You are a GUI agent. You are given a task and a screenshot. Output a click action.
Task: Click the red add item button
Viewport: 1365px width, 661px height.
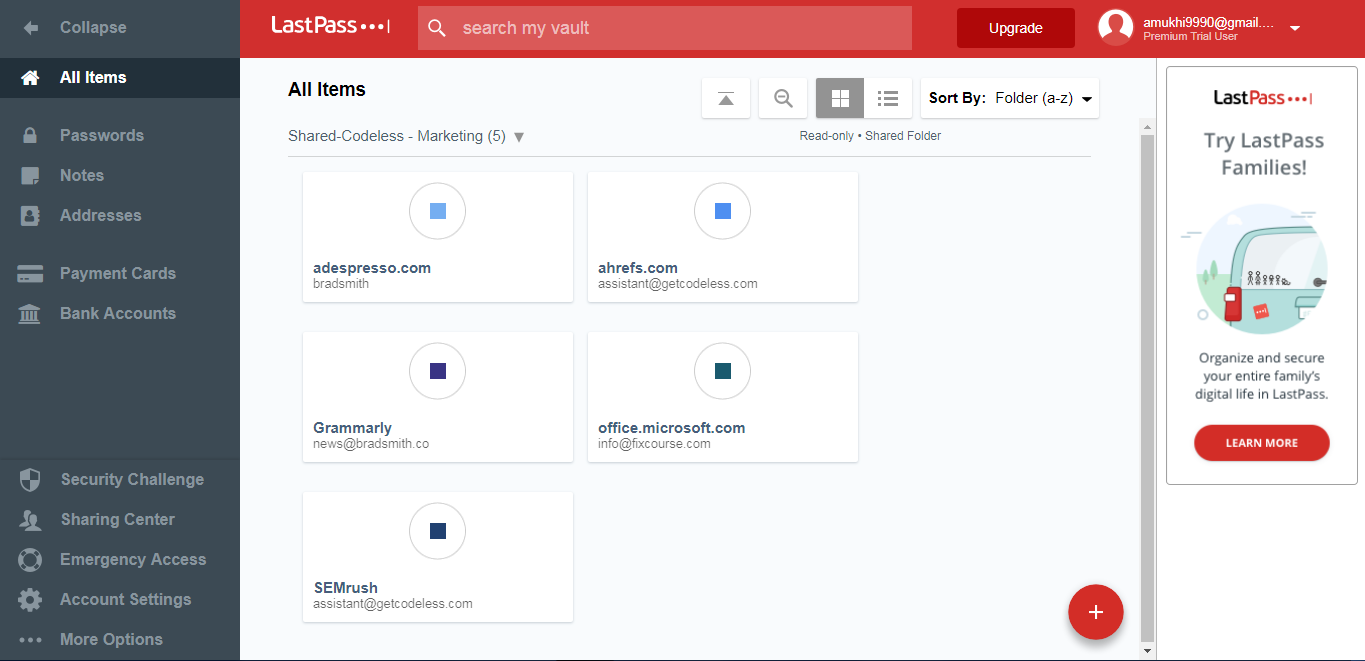(1096, 612)
